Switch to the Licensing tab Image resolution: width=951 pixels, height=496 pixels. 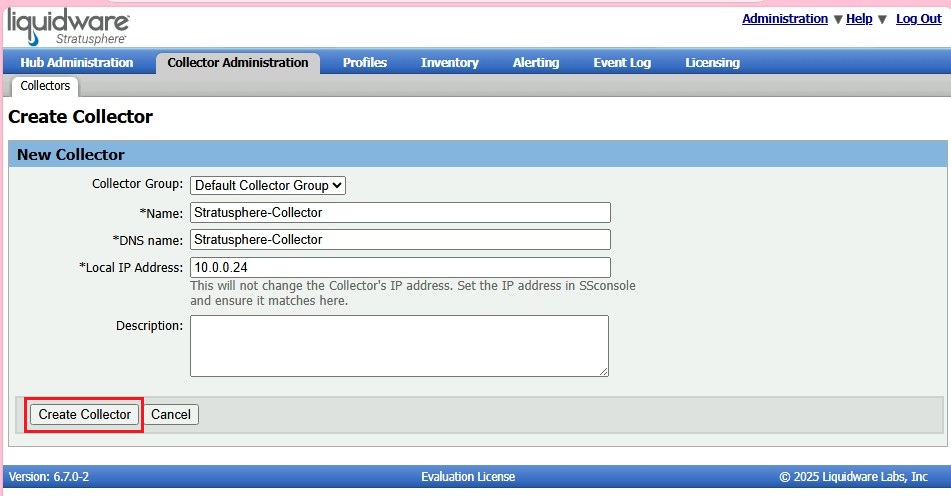(712, 62)
